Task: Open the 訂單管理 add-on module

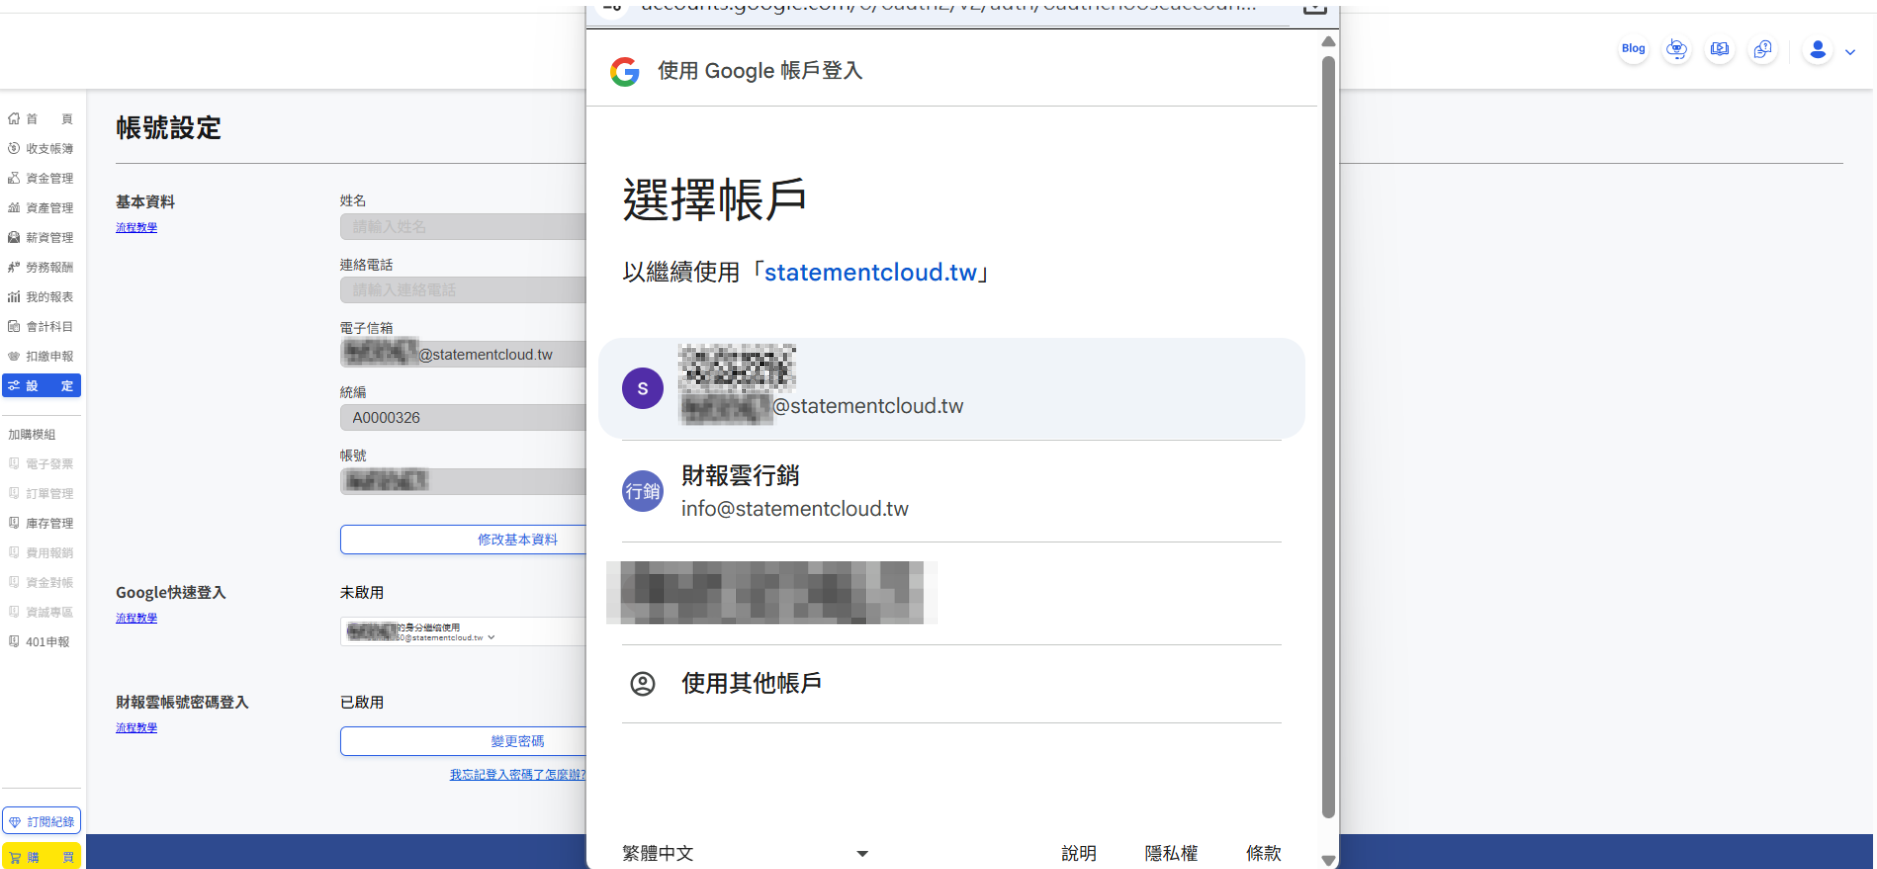Action: point(41,493)
